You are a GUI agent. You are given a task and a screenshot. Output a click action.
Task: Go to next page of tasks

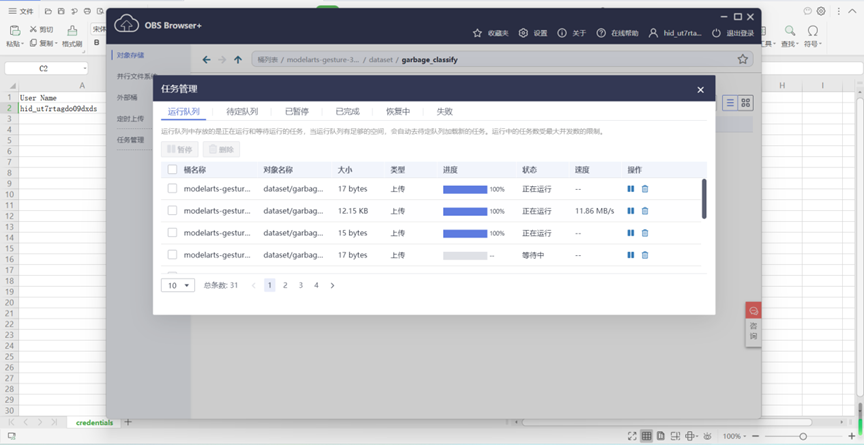332,285
